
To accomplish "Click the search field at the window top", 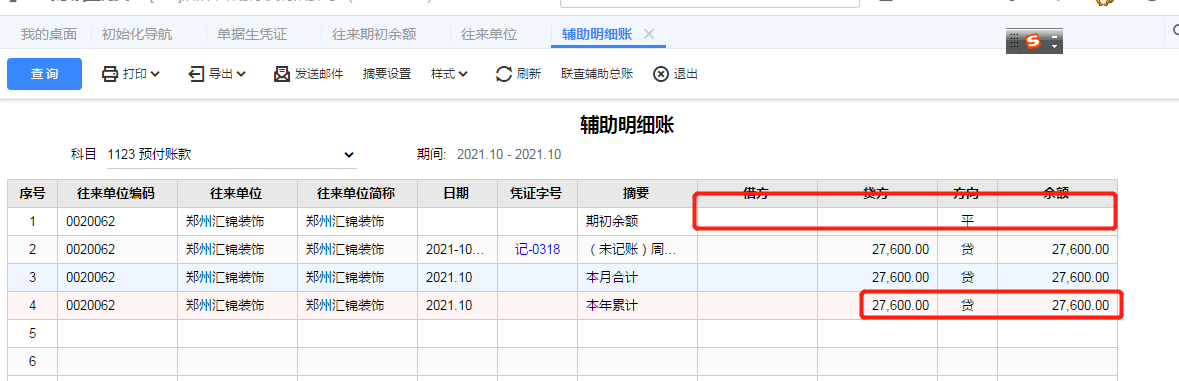I will pos(710,3).
